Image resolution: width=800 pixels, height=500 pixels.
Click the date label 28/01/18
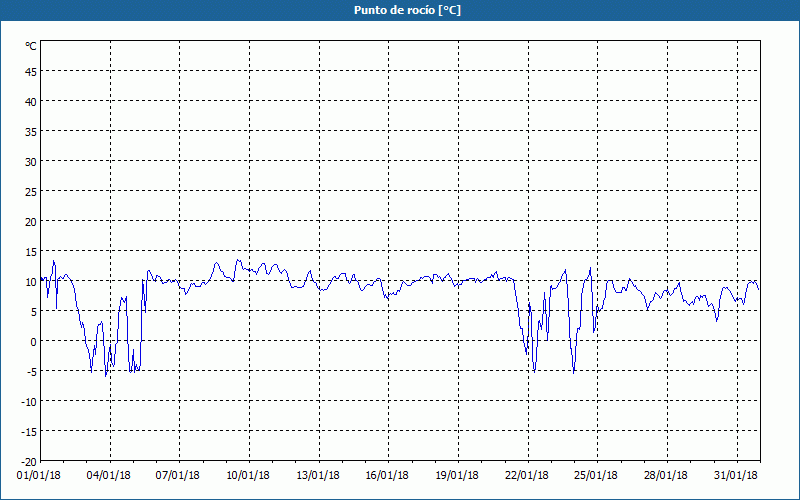click(x=666, y=476)
